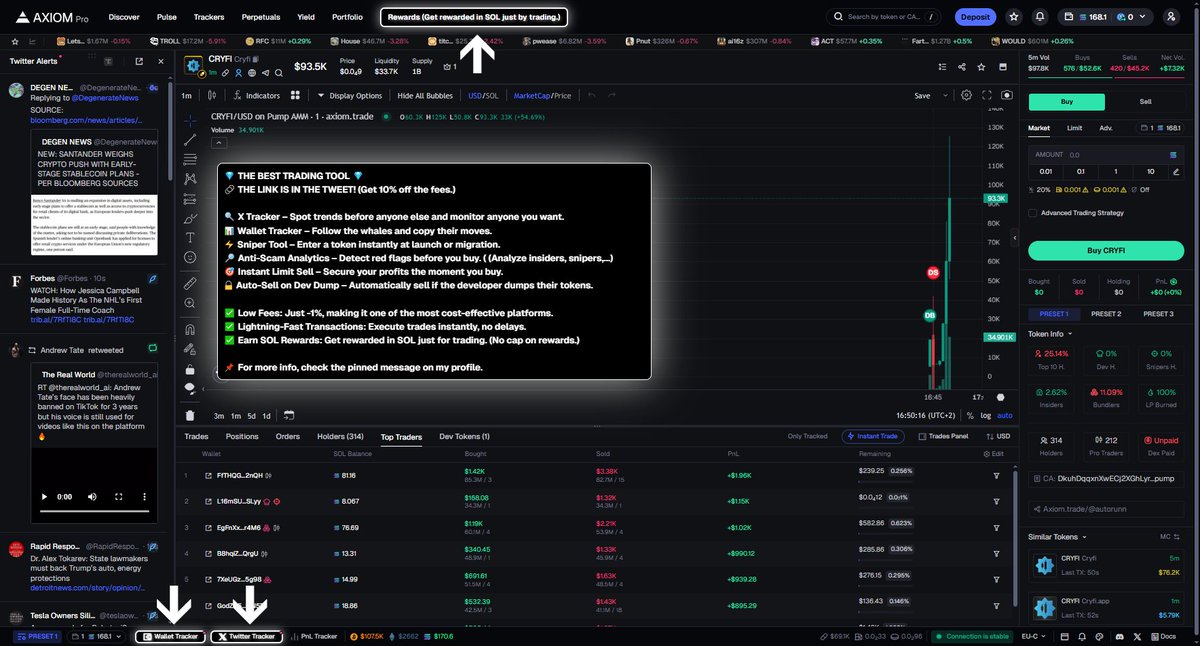Select the text annotation tool on chart
Image resolution: width=1200 pixels, height=646 pixels.
coord(190,237)
